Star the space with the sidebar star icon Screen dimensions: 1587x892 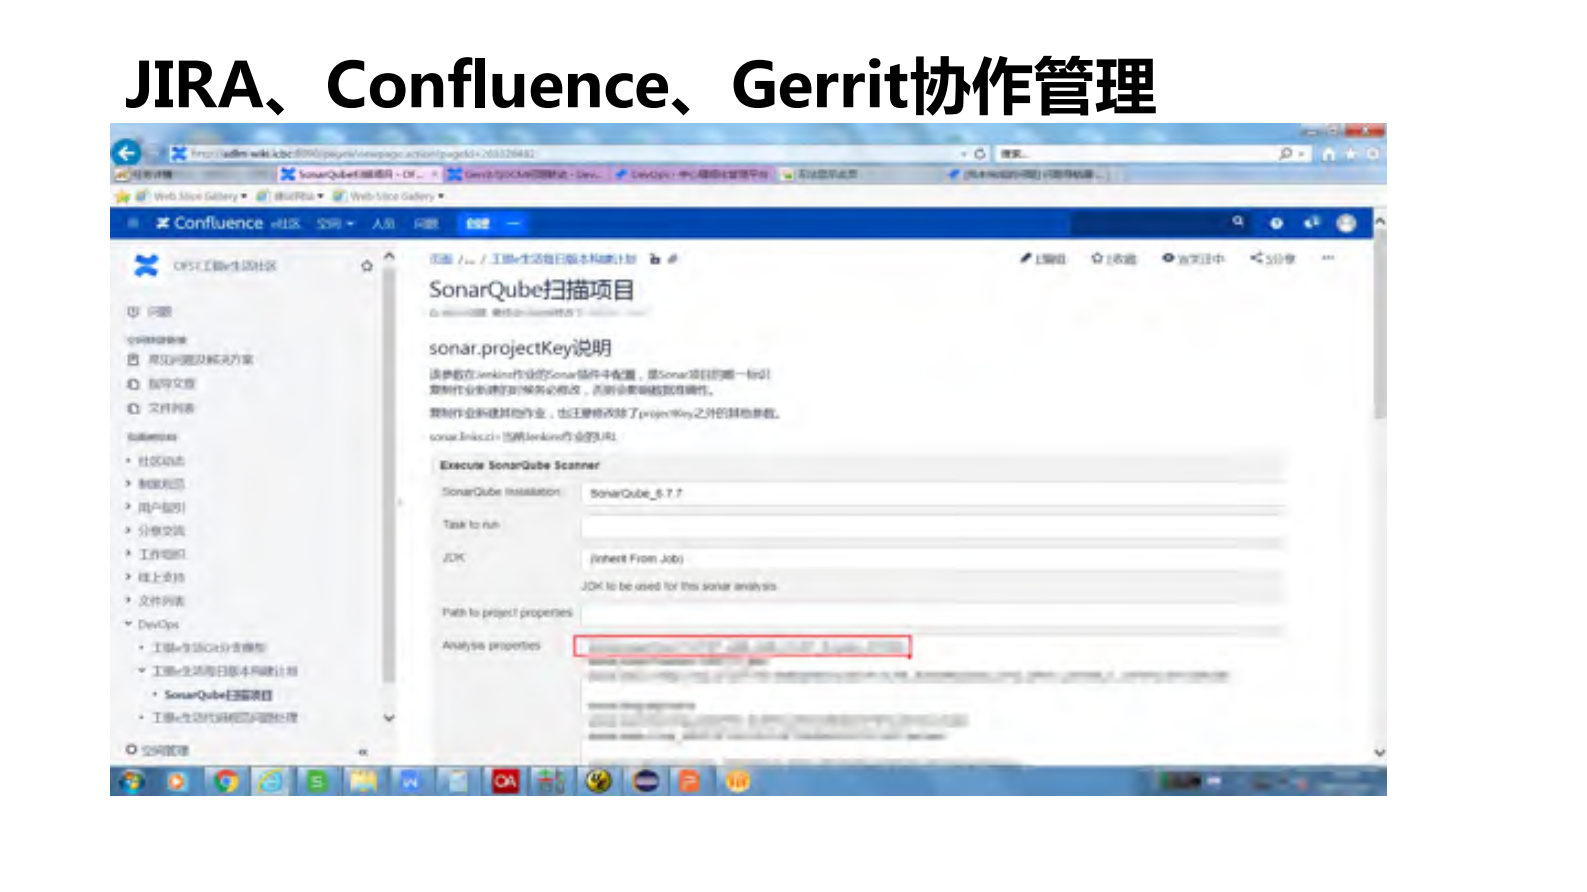pyautogui.click(x=367, y=266)
